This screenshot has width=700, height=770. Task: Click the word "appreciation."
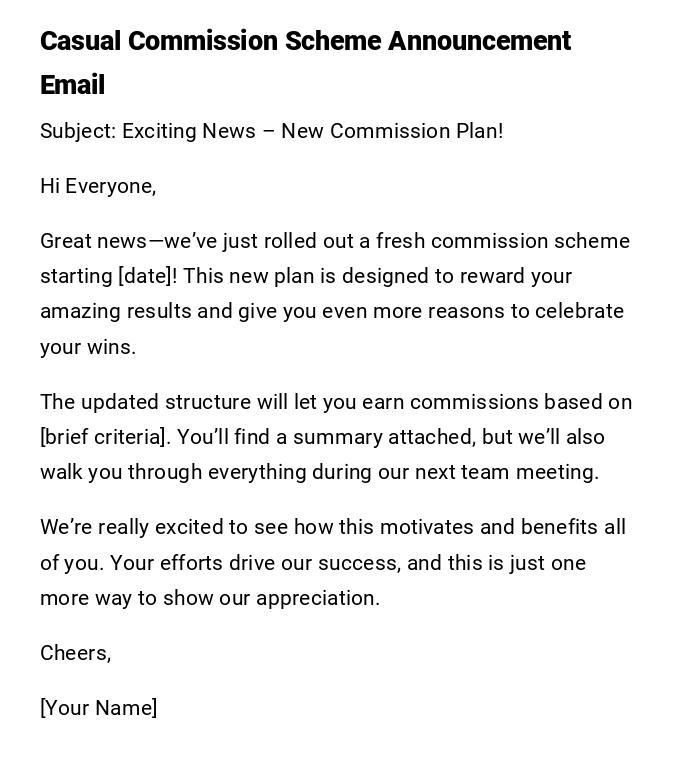(x=318, y=598)
